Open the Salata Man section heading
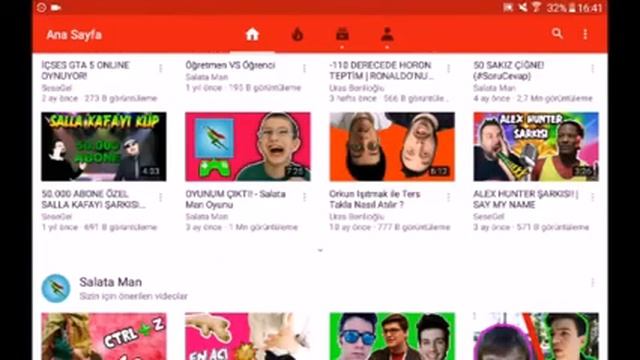640x360 pixels. (111, 282)
